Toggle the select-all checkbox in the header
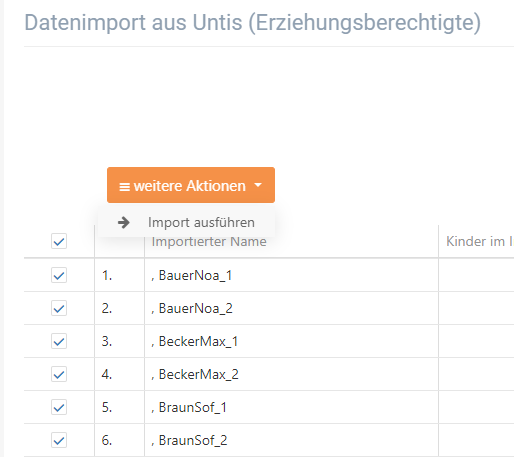The height and width of the screenshot is (457, 514). pos(59,241)
